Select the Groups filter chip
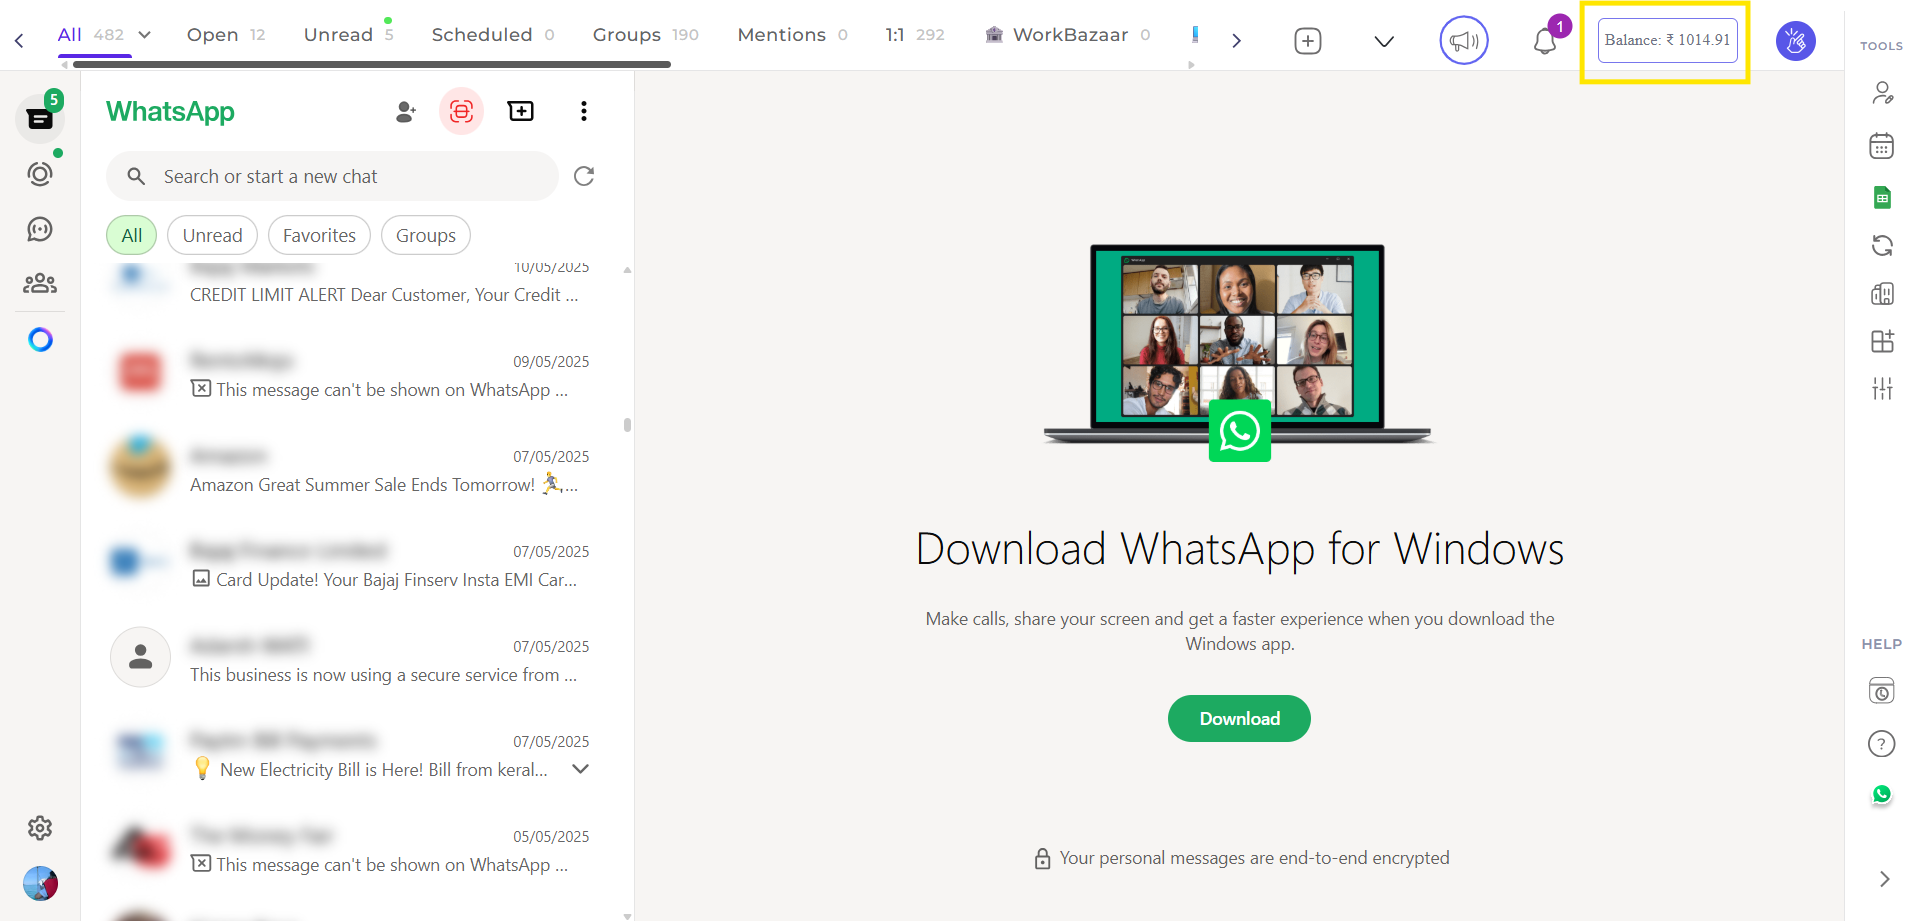The image size is (1918, 921). click(426, 235)
